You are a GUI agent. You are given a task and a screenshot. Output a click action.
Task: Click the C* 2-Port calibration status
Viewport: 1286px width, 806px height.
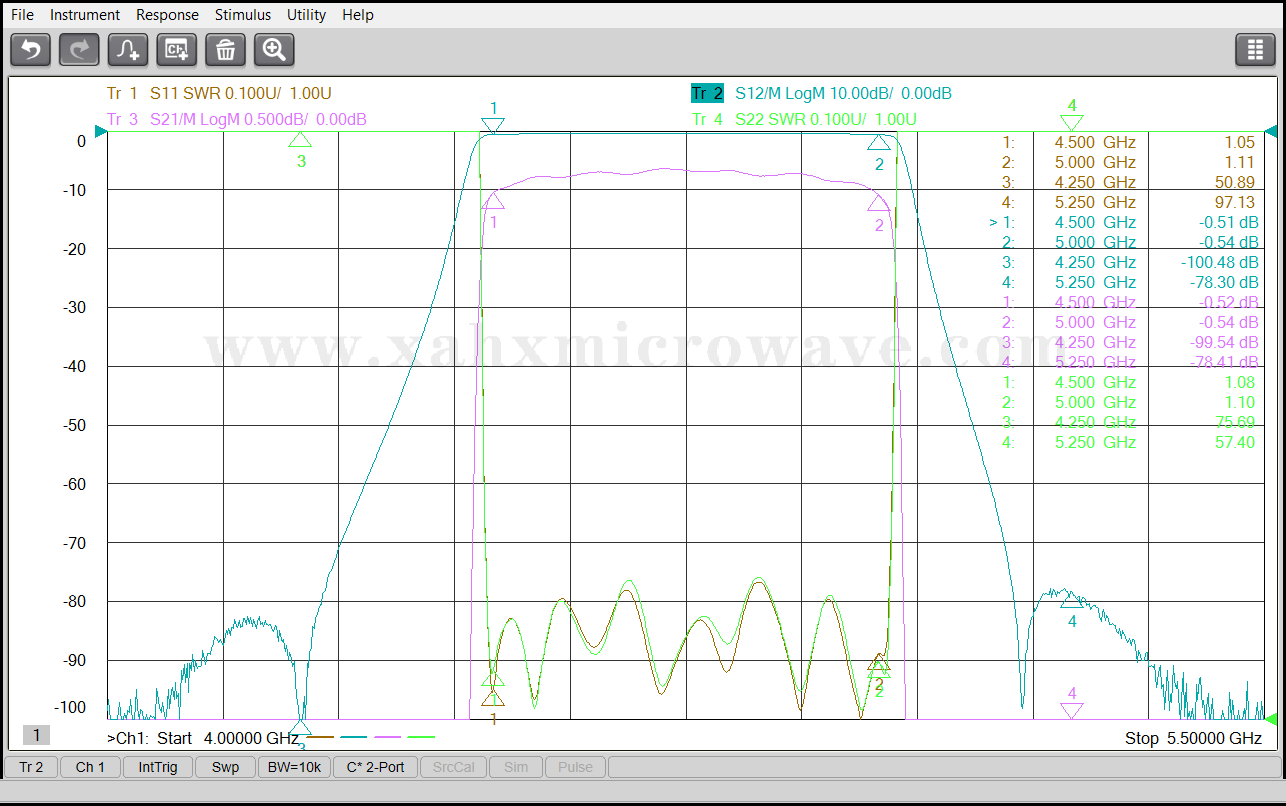pos(375,767)
